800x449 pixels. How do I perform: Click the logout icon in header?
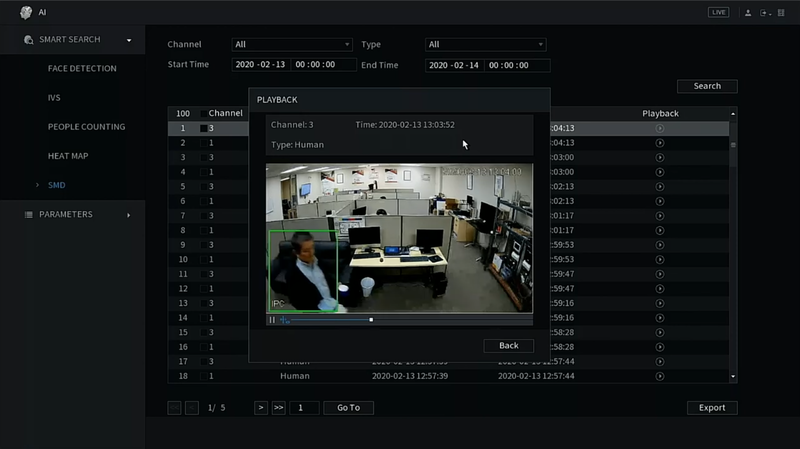tap(766, 12)
